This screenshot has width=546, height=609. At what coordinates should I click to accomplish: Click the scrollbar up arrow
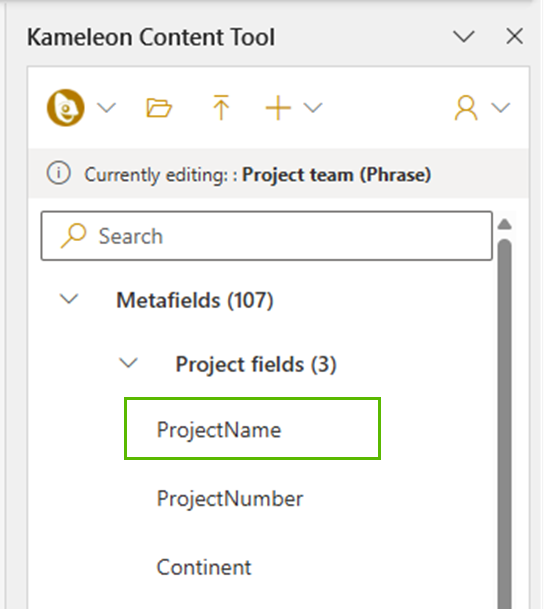[504, 224]
